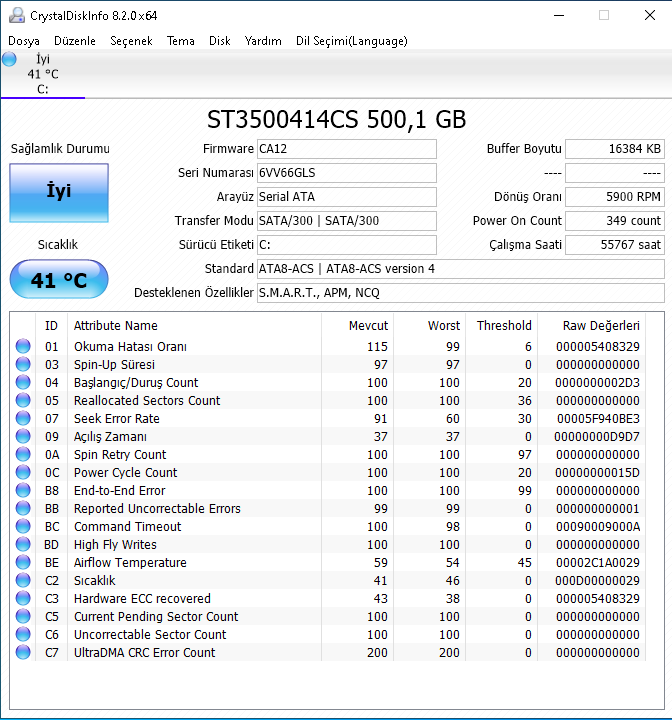Open the Düzenle menu
This screenshot has width=672, height=720.
click(x=74, y=41)
